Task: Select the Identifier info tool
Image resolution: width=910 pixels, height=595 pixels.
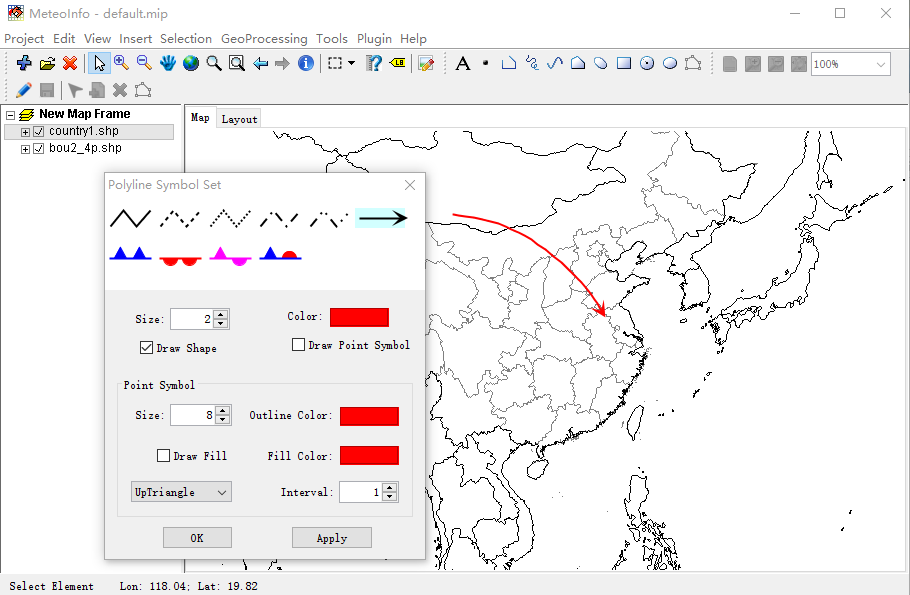Action: 306,63
